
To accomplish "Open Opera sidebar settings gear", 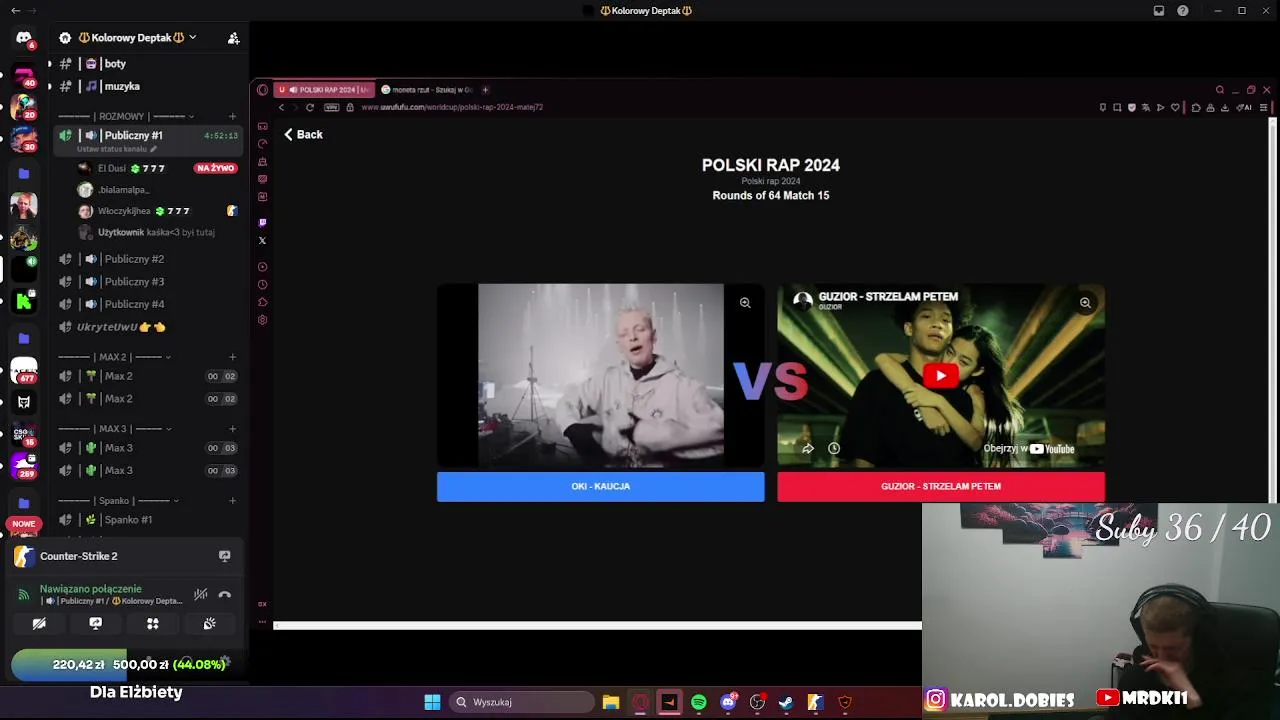I will tap(262, 320).
